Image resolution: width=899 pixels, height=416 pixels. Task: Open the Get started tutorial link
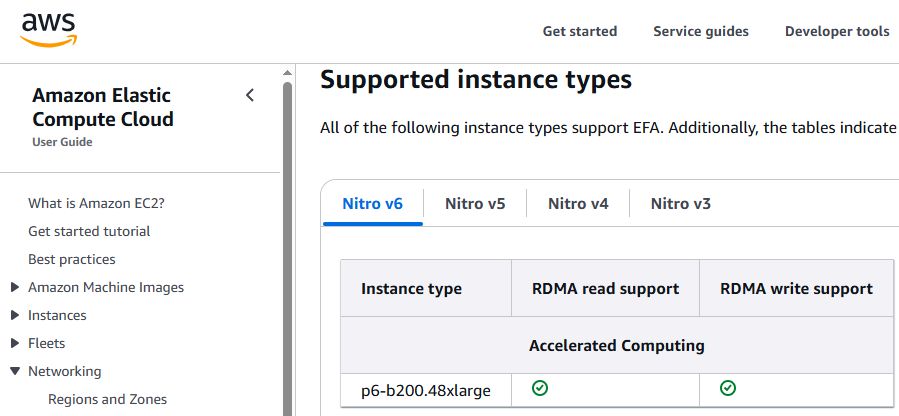[x=89, y=231]
